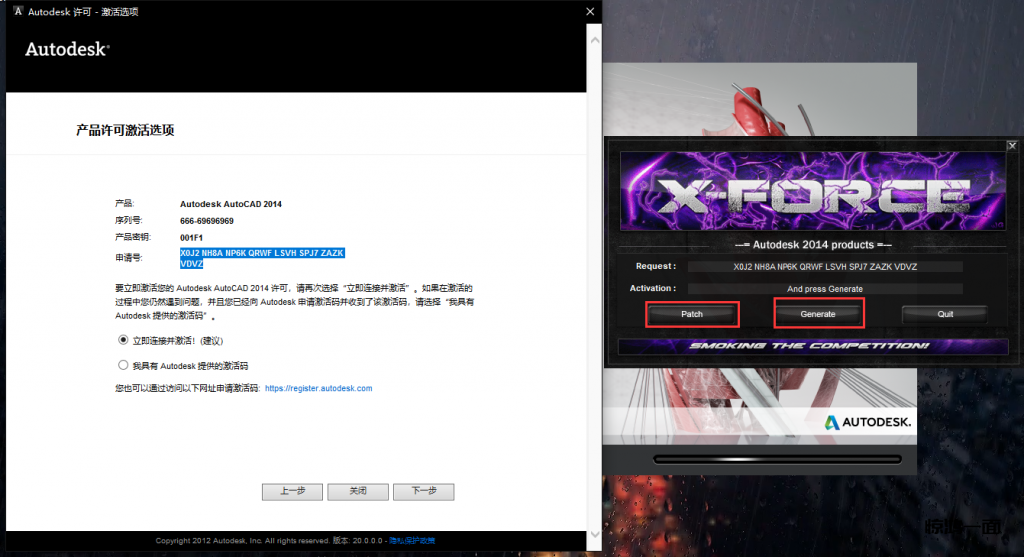
Task: Open the 隐私保护政策 privacy policy link
Action: [412, 541]
